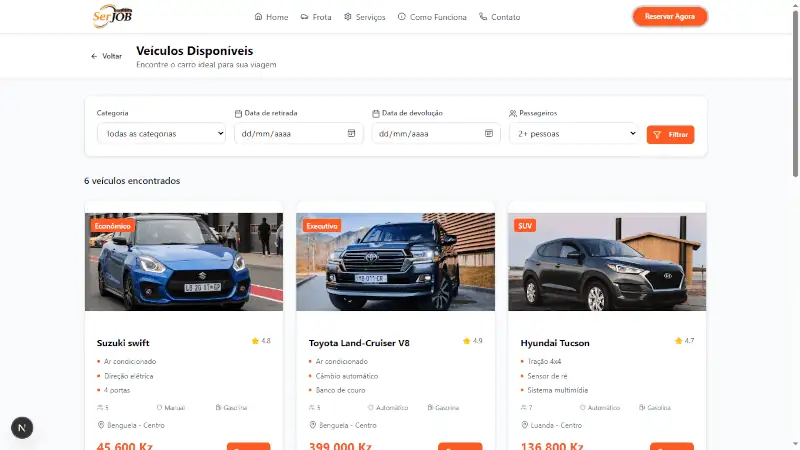Click the Frota car icon
The image size is (800, 450).
coord(304,17)
